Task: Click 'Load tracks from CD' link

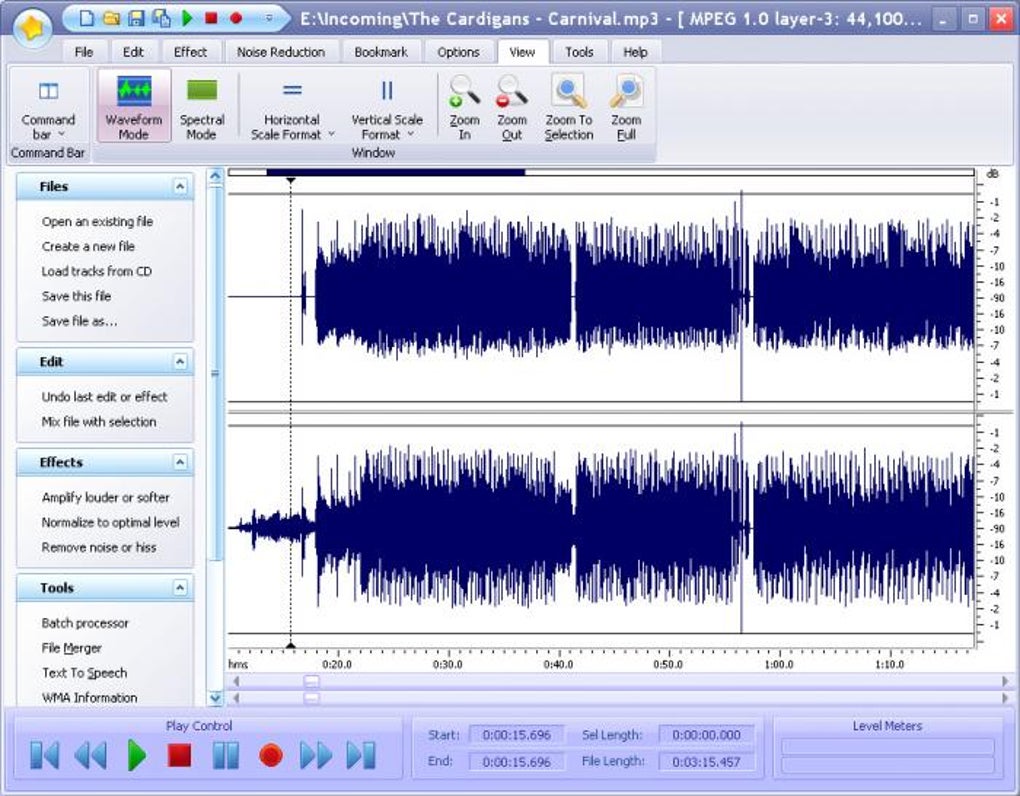Action: 97,271
